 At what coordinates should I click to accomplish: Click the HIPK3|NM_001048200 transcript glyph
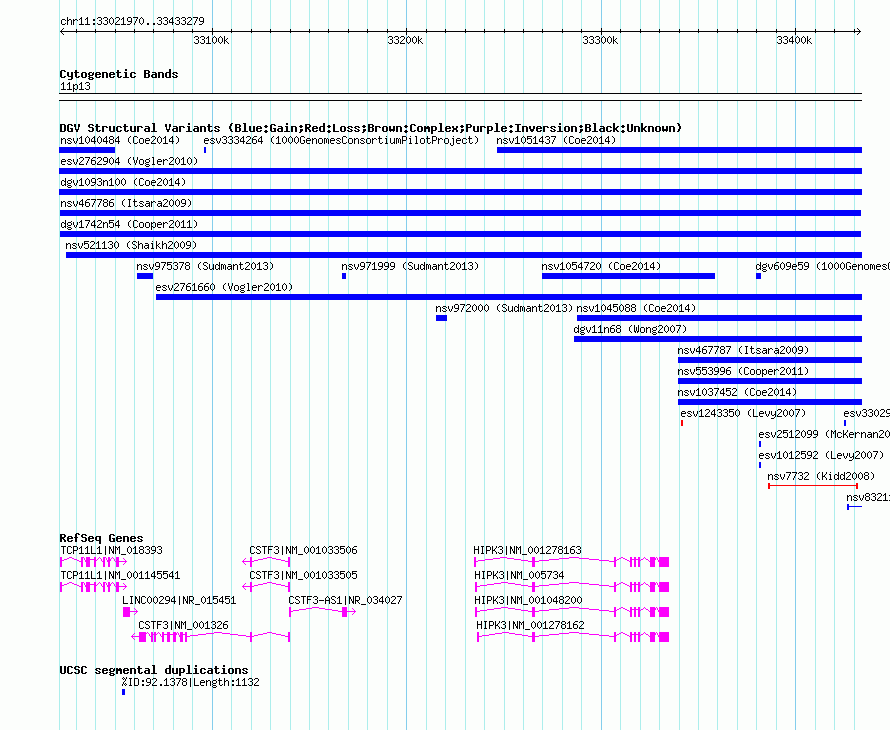pos(572,612)
